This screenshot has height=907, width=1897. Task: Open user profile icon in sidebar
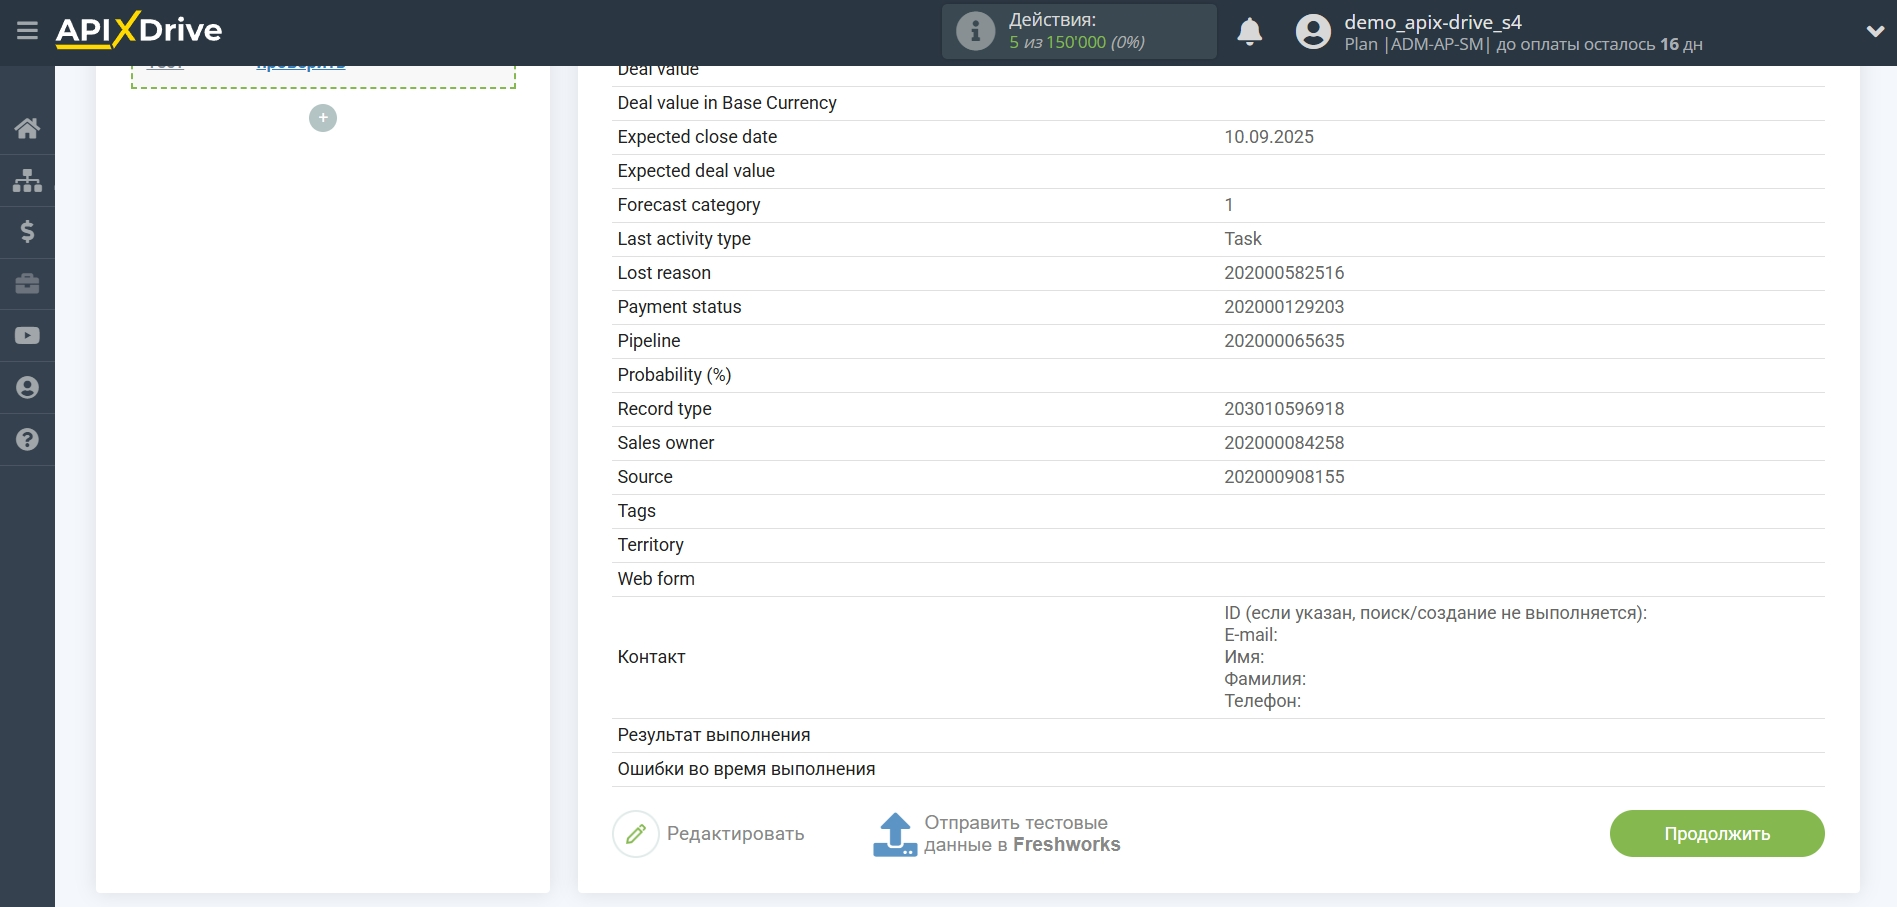pos(27,388)
